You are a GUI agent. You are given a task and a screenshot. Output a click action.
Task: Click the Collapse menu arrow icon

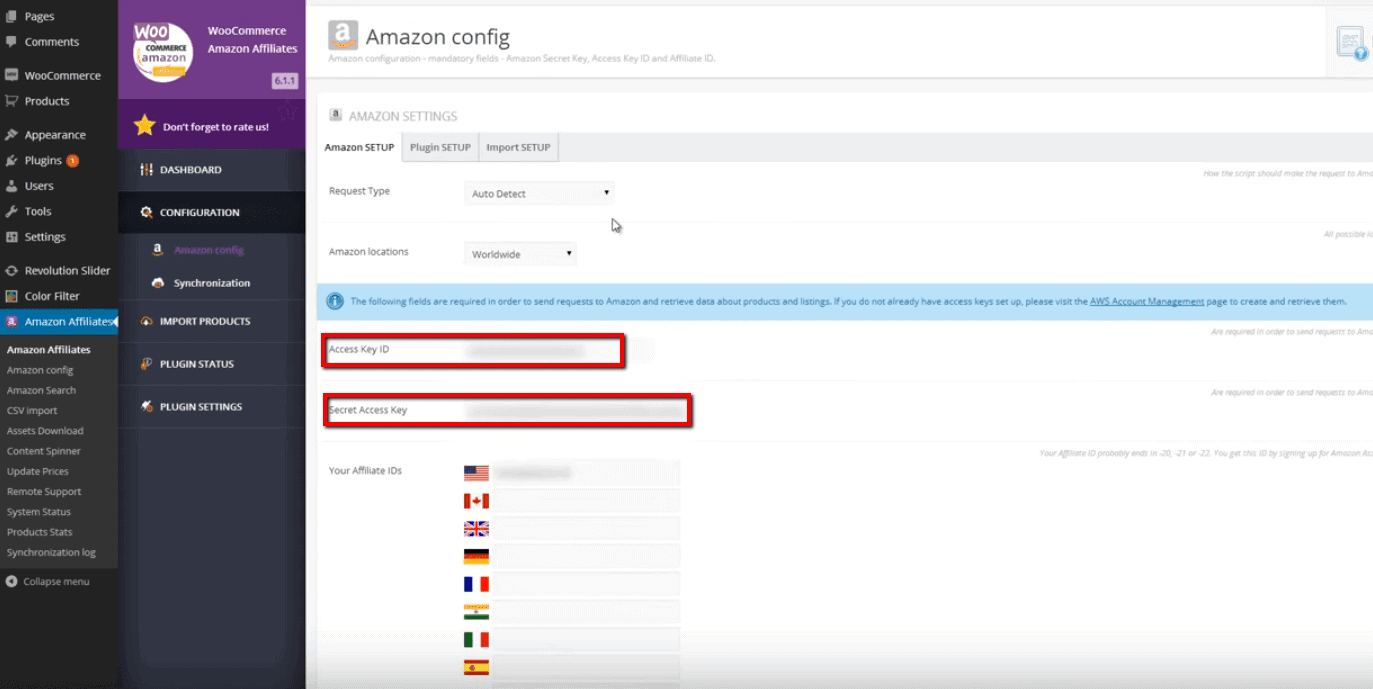pos(11,581)
